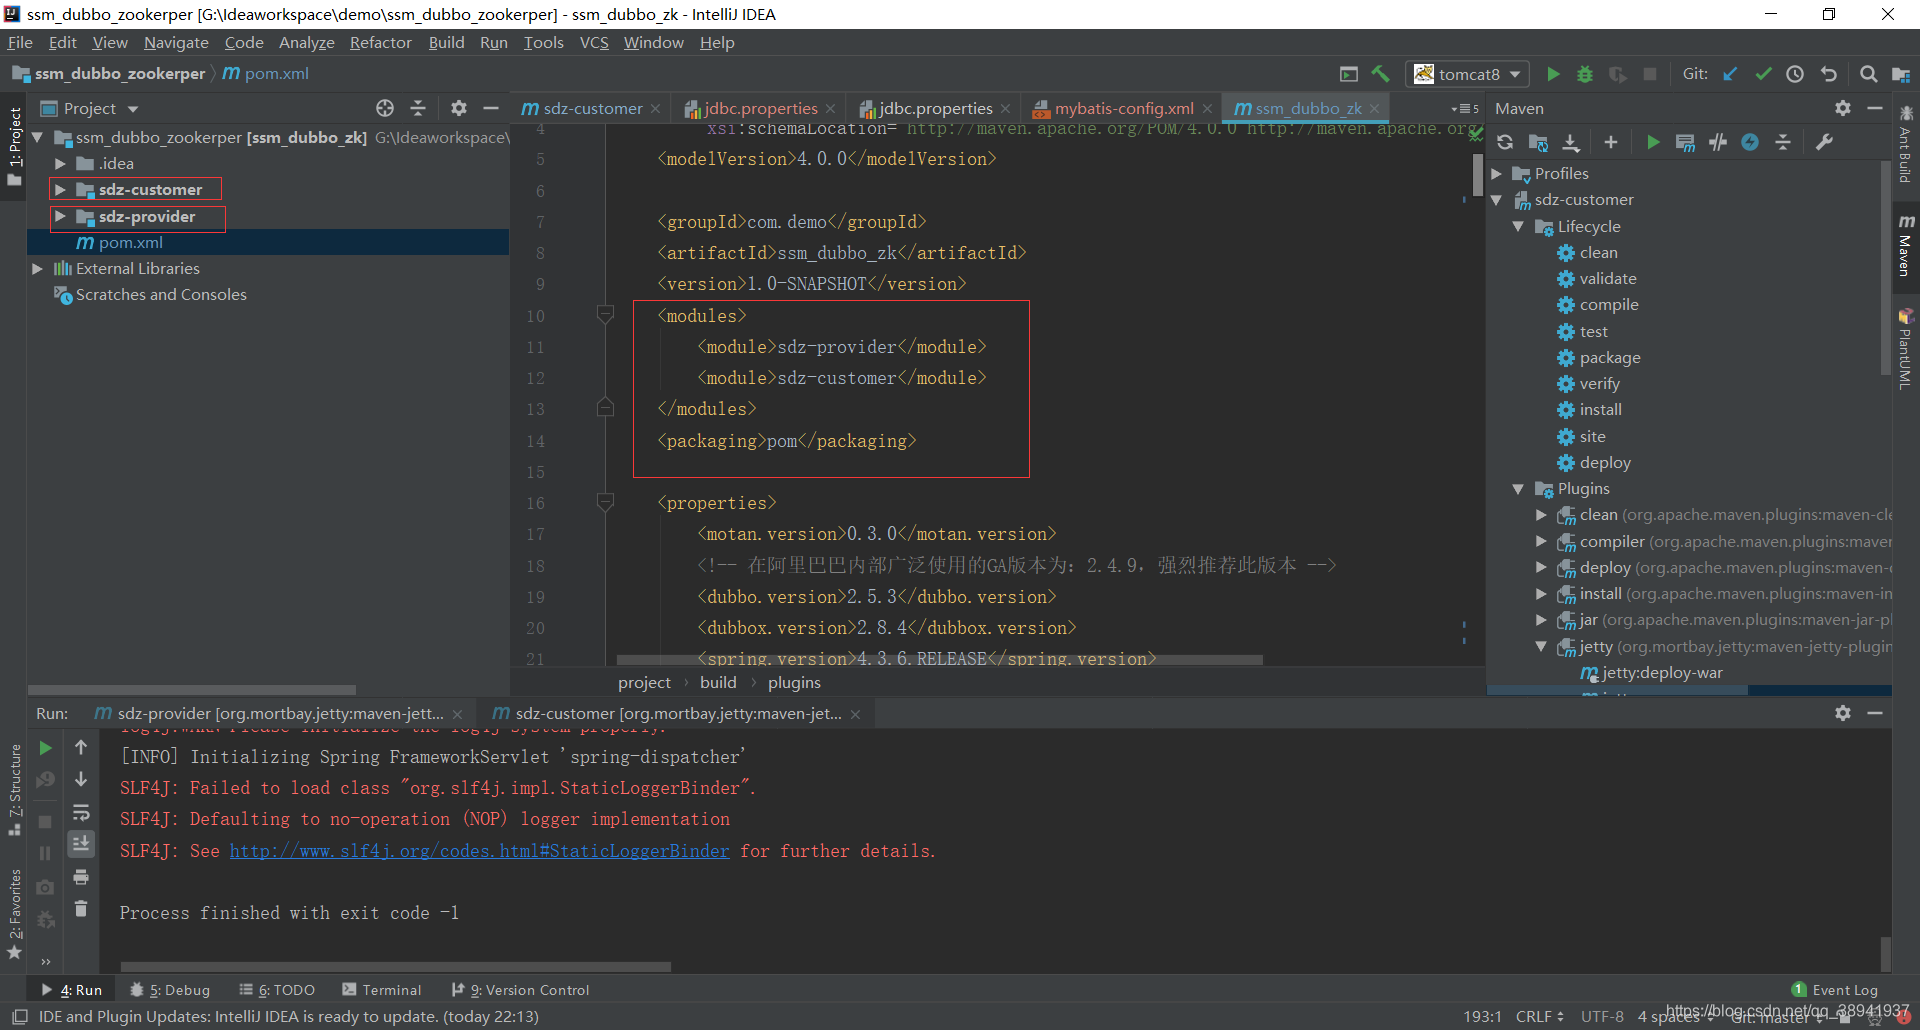Click Project panel horizontal scrollbar
This screenshot has width=1920, height=1030.
coord(192,690)
